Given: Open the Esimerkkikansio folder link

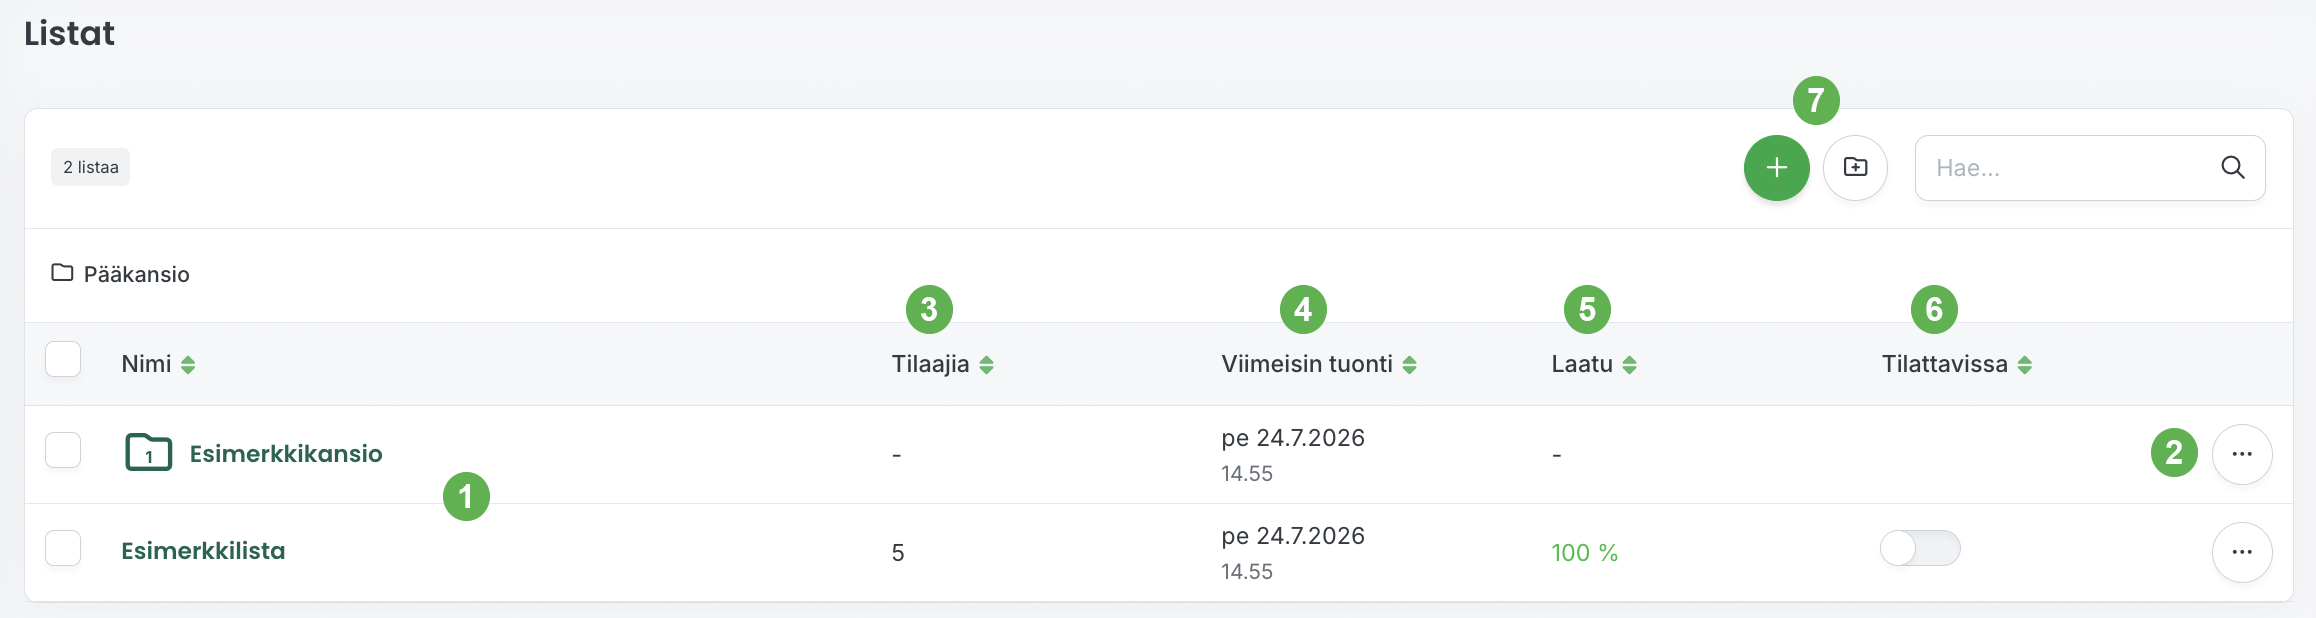Looking at the screenshot, I should [286, 454].
